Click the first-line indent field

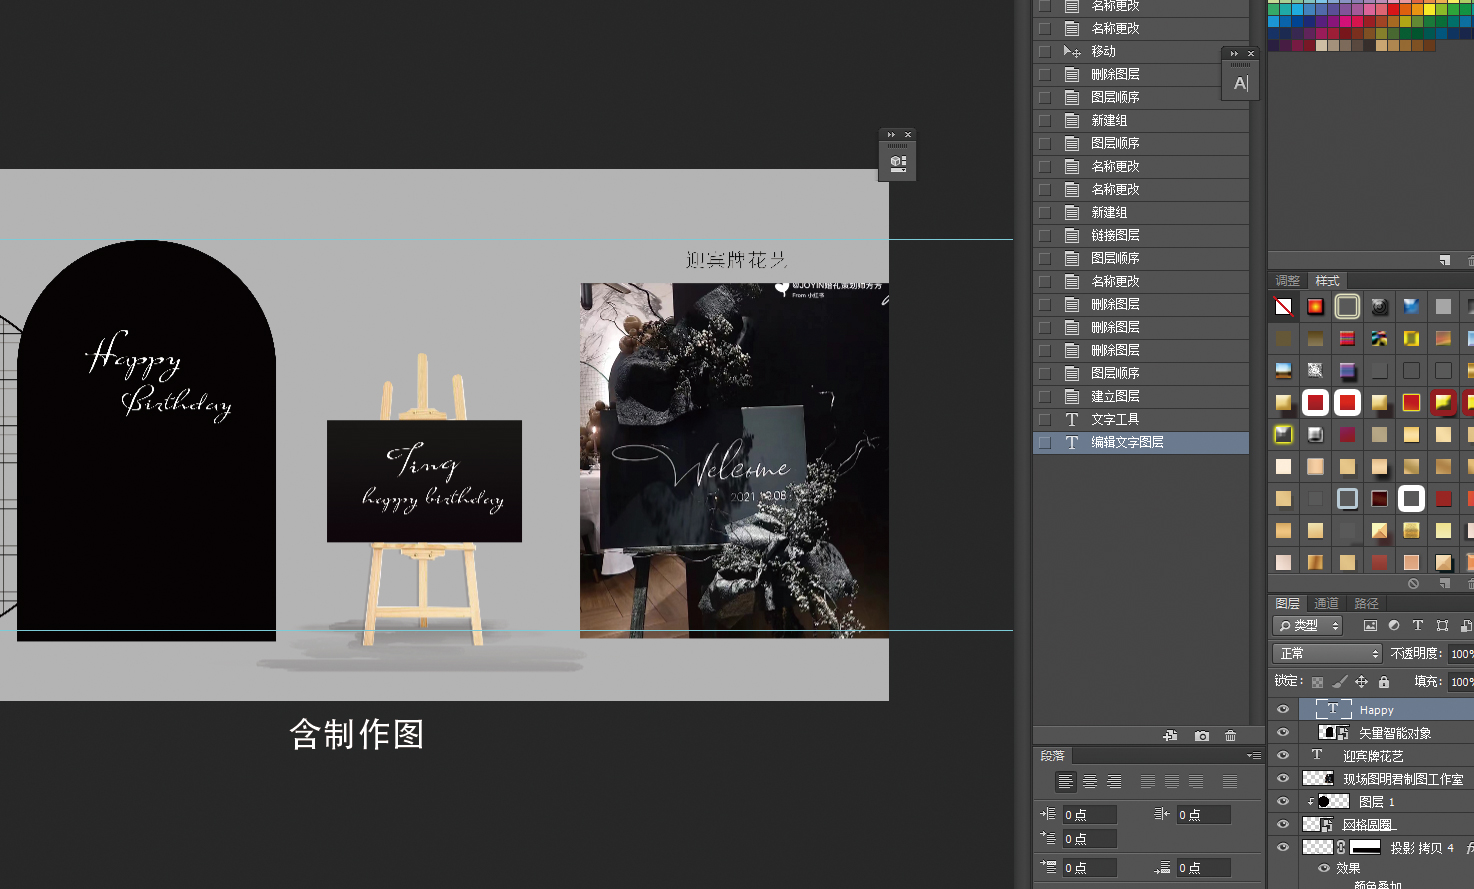click(x=1089, y=839)
